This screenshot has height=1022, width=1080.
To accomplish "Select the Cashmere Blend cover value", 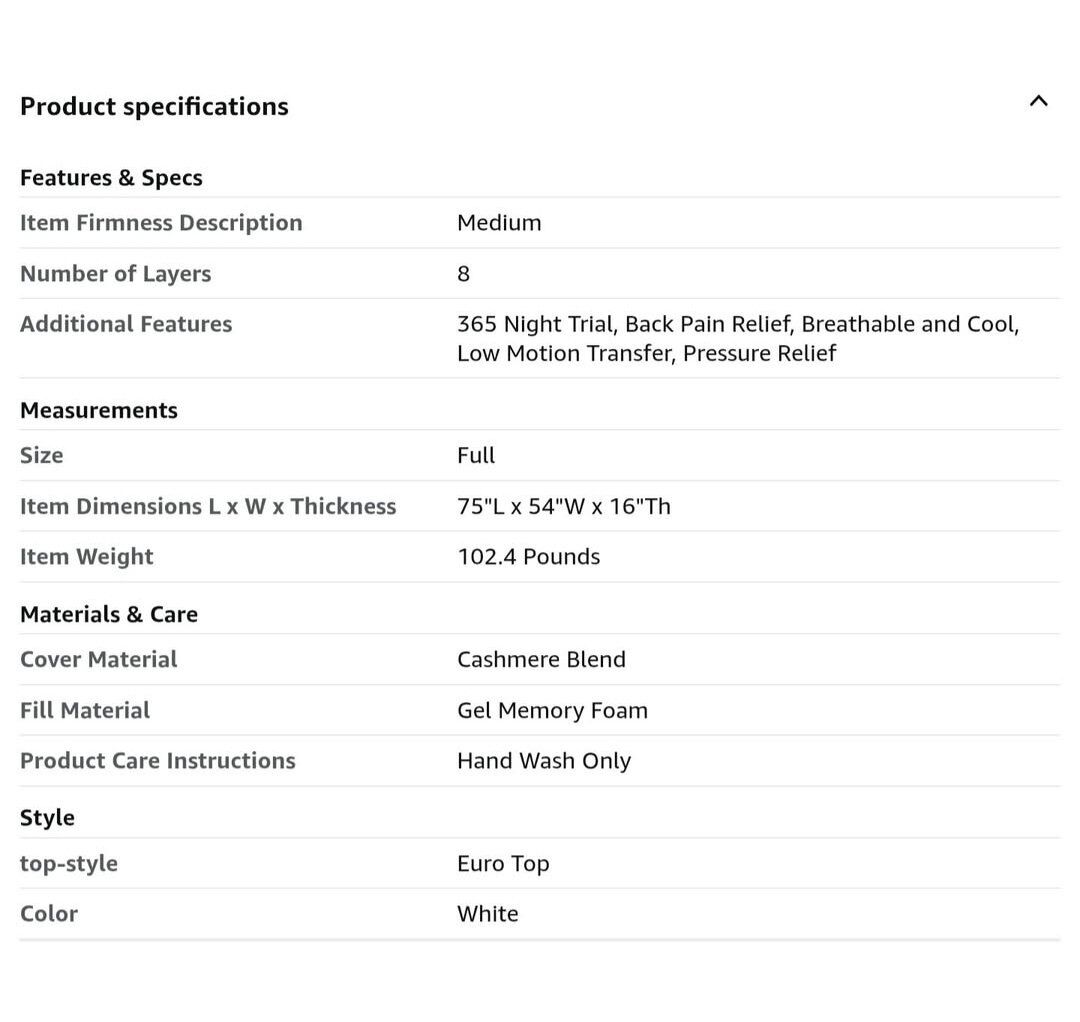I will pos(541,660).
